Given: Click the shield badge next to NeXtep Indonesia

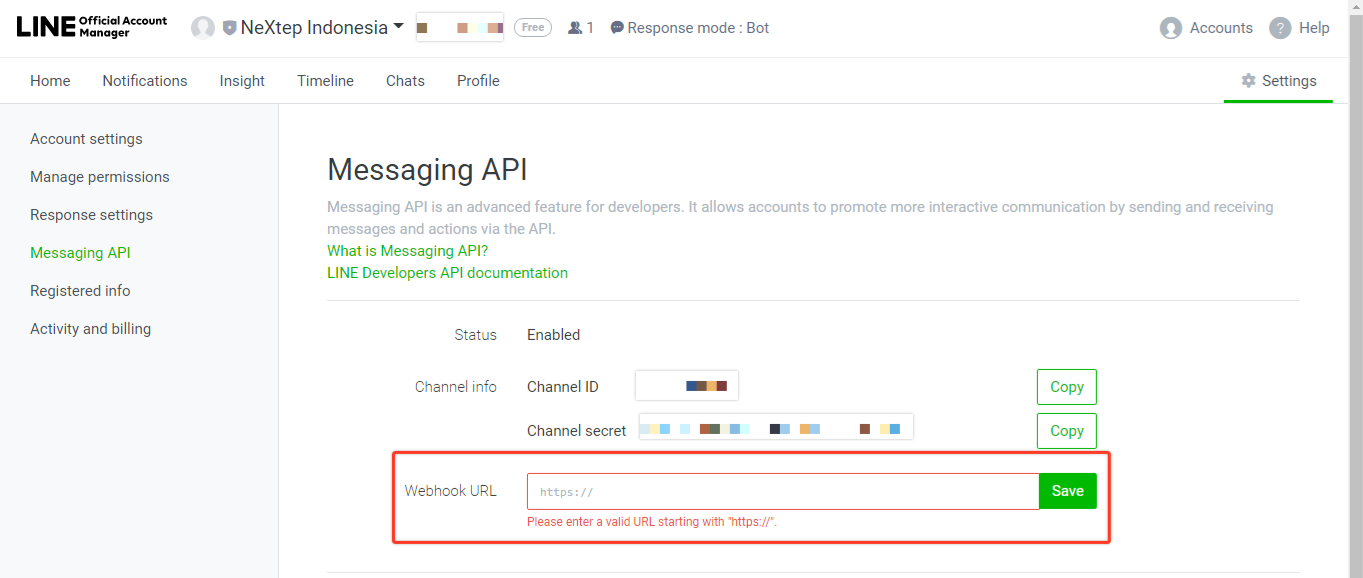Looking at the screenshot, I should [x=230, y=28].
